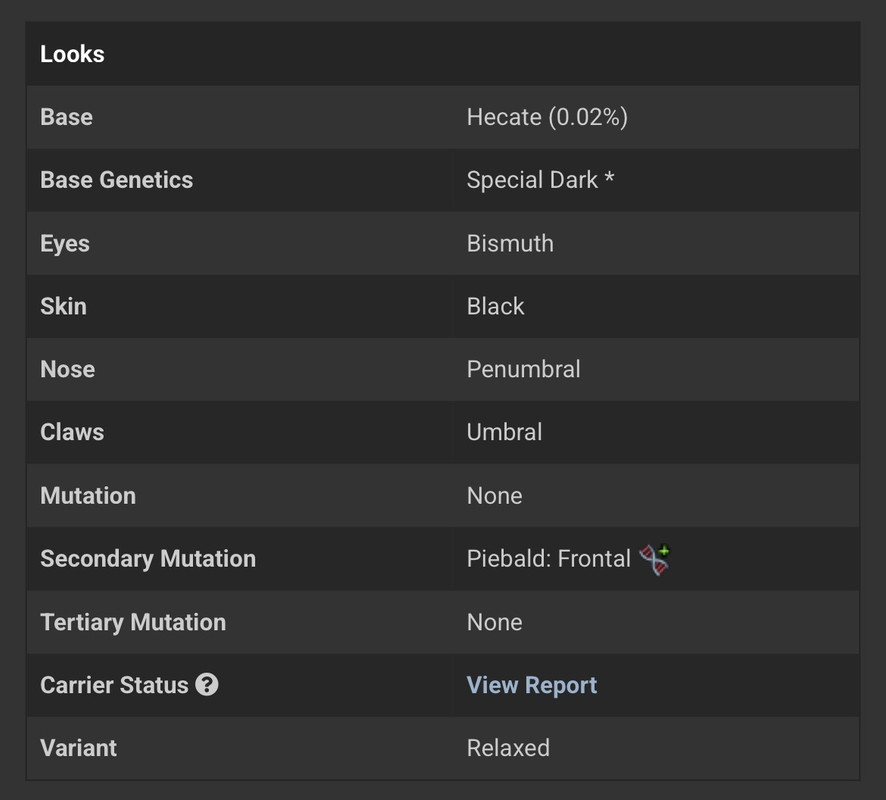Click the Bismuth eyes value

click(x=510, y=244)
